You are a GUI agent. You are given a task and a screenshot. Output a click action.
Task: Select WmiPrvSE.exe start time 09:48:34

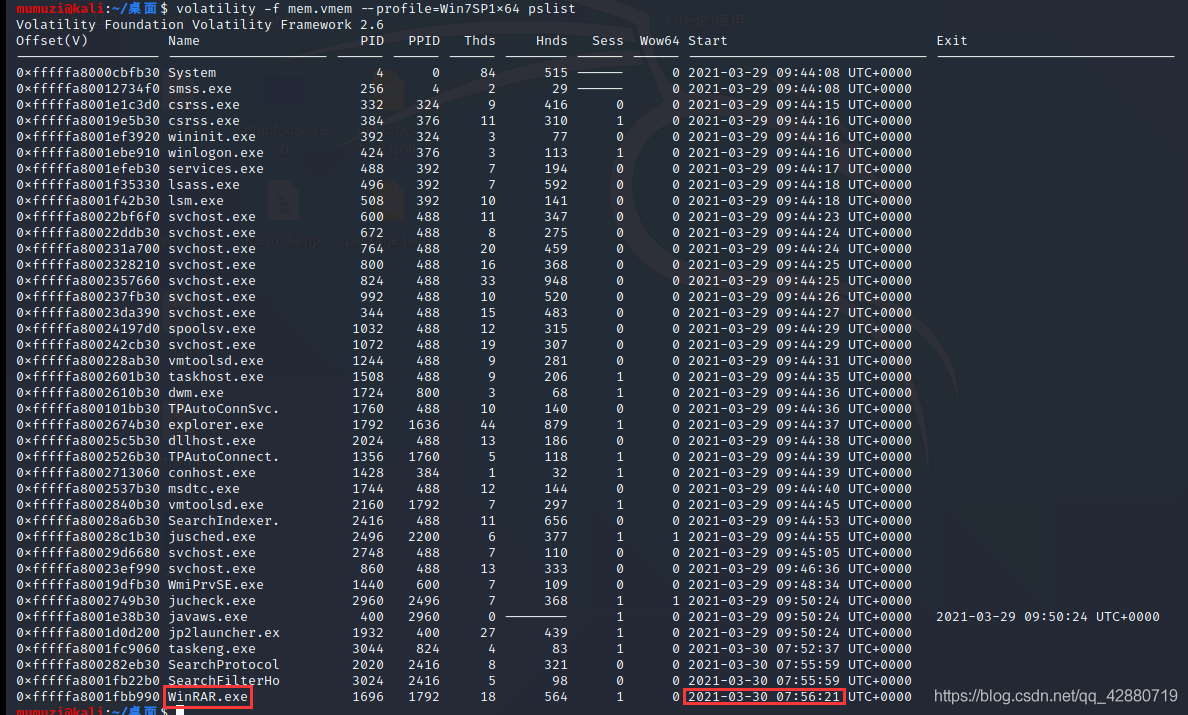[x=808, y=585]
